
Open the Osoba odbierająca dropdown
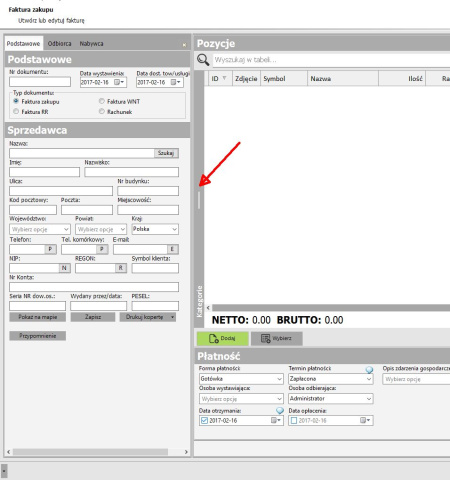point(331,399)
